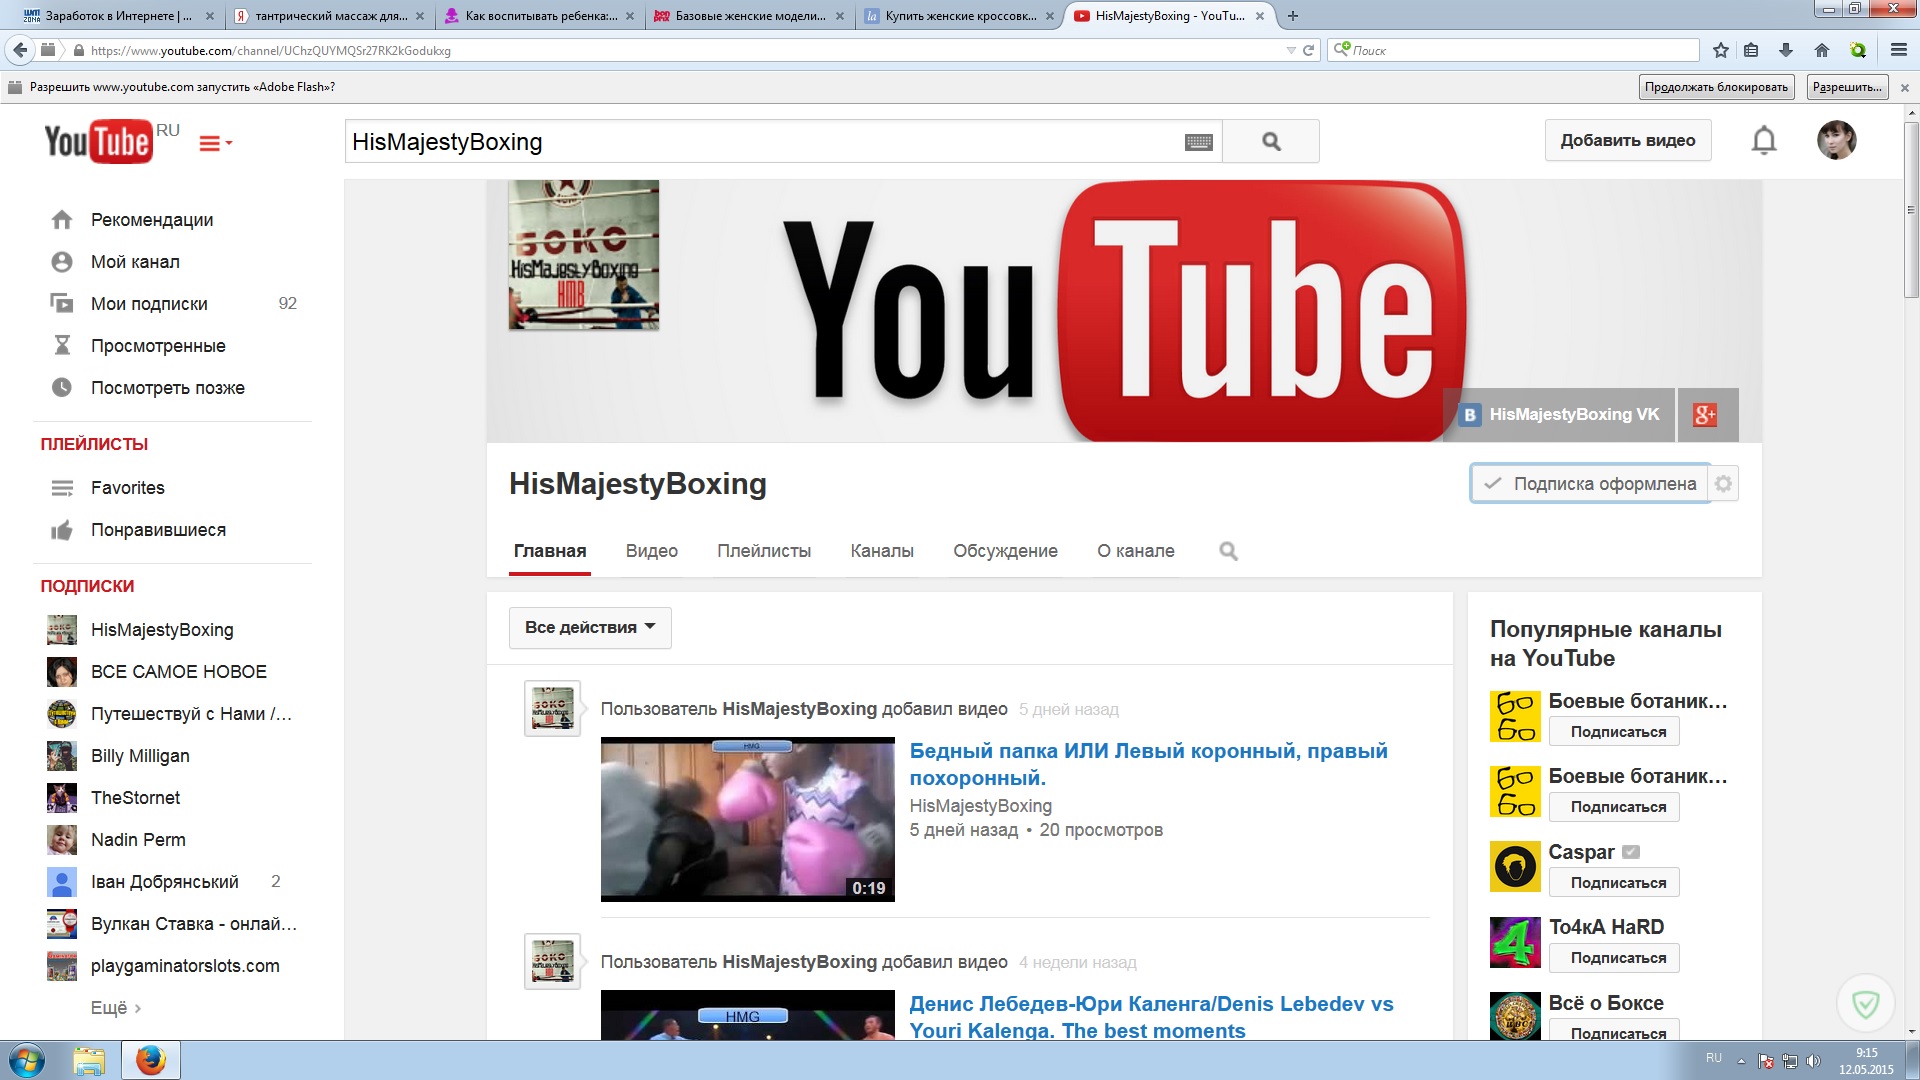This screenshot has width=1920, height=1080.
Task: Click the Добавить видео button
Action: (1627, 141)
